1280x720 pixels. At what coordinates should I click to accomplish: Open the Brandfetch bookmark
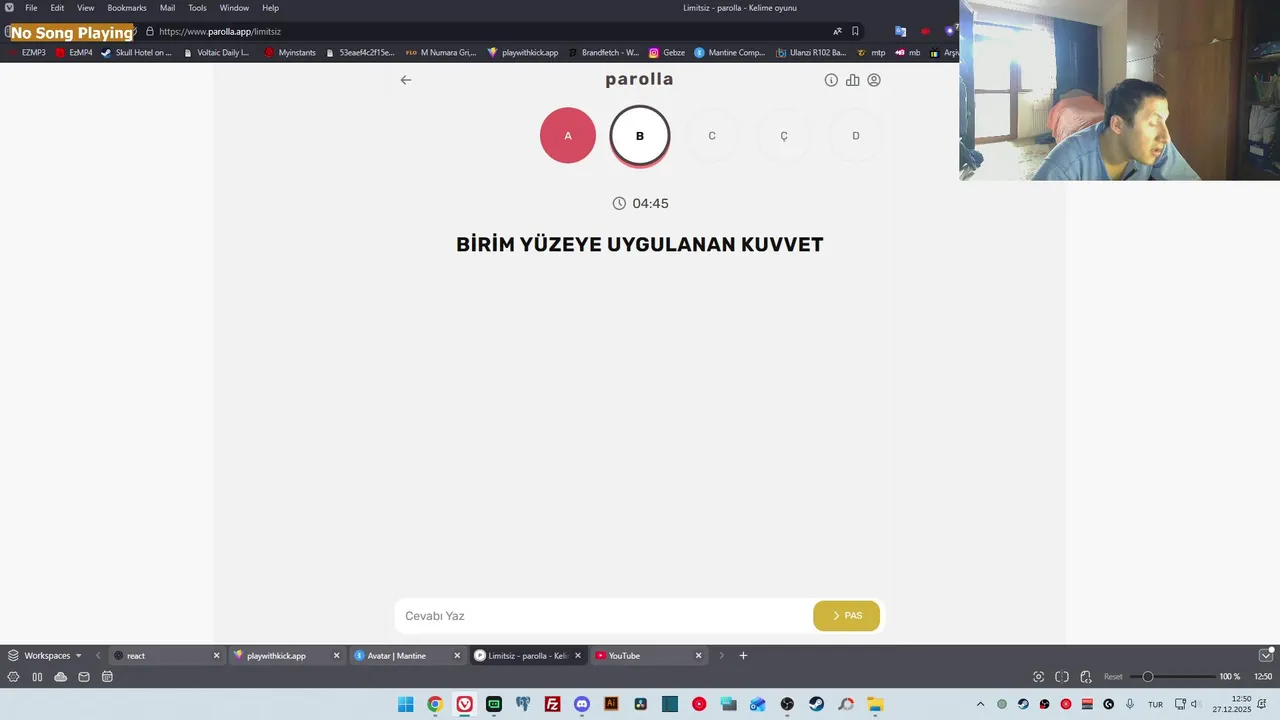(x=603, y=53)
